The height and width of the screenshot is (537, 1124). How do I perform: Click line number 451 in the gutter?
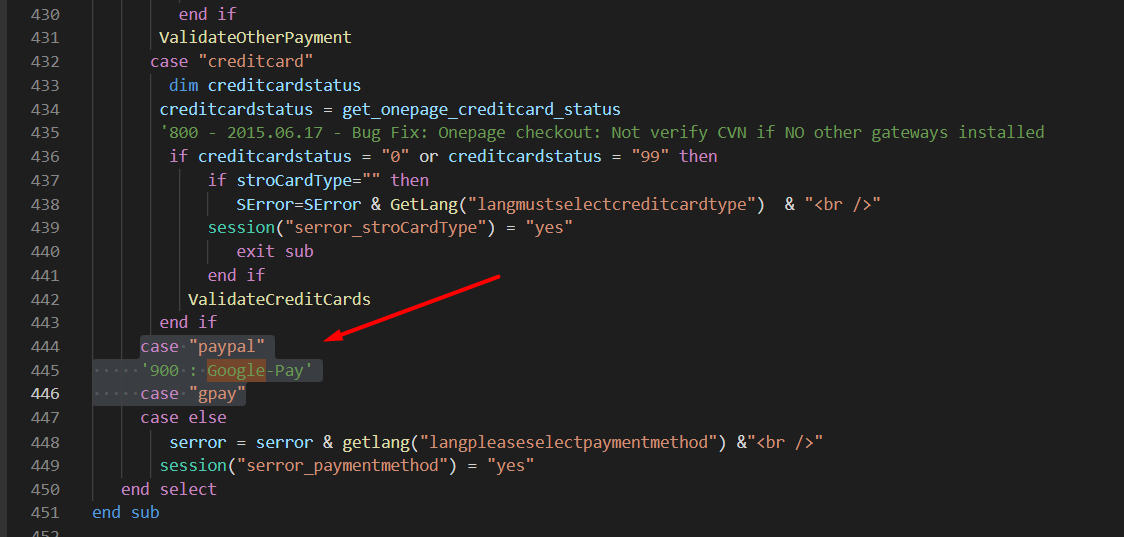pyautogui.click(x=44, y=513)
